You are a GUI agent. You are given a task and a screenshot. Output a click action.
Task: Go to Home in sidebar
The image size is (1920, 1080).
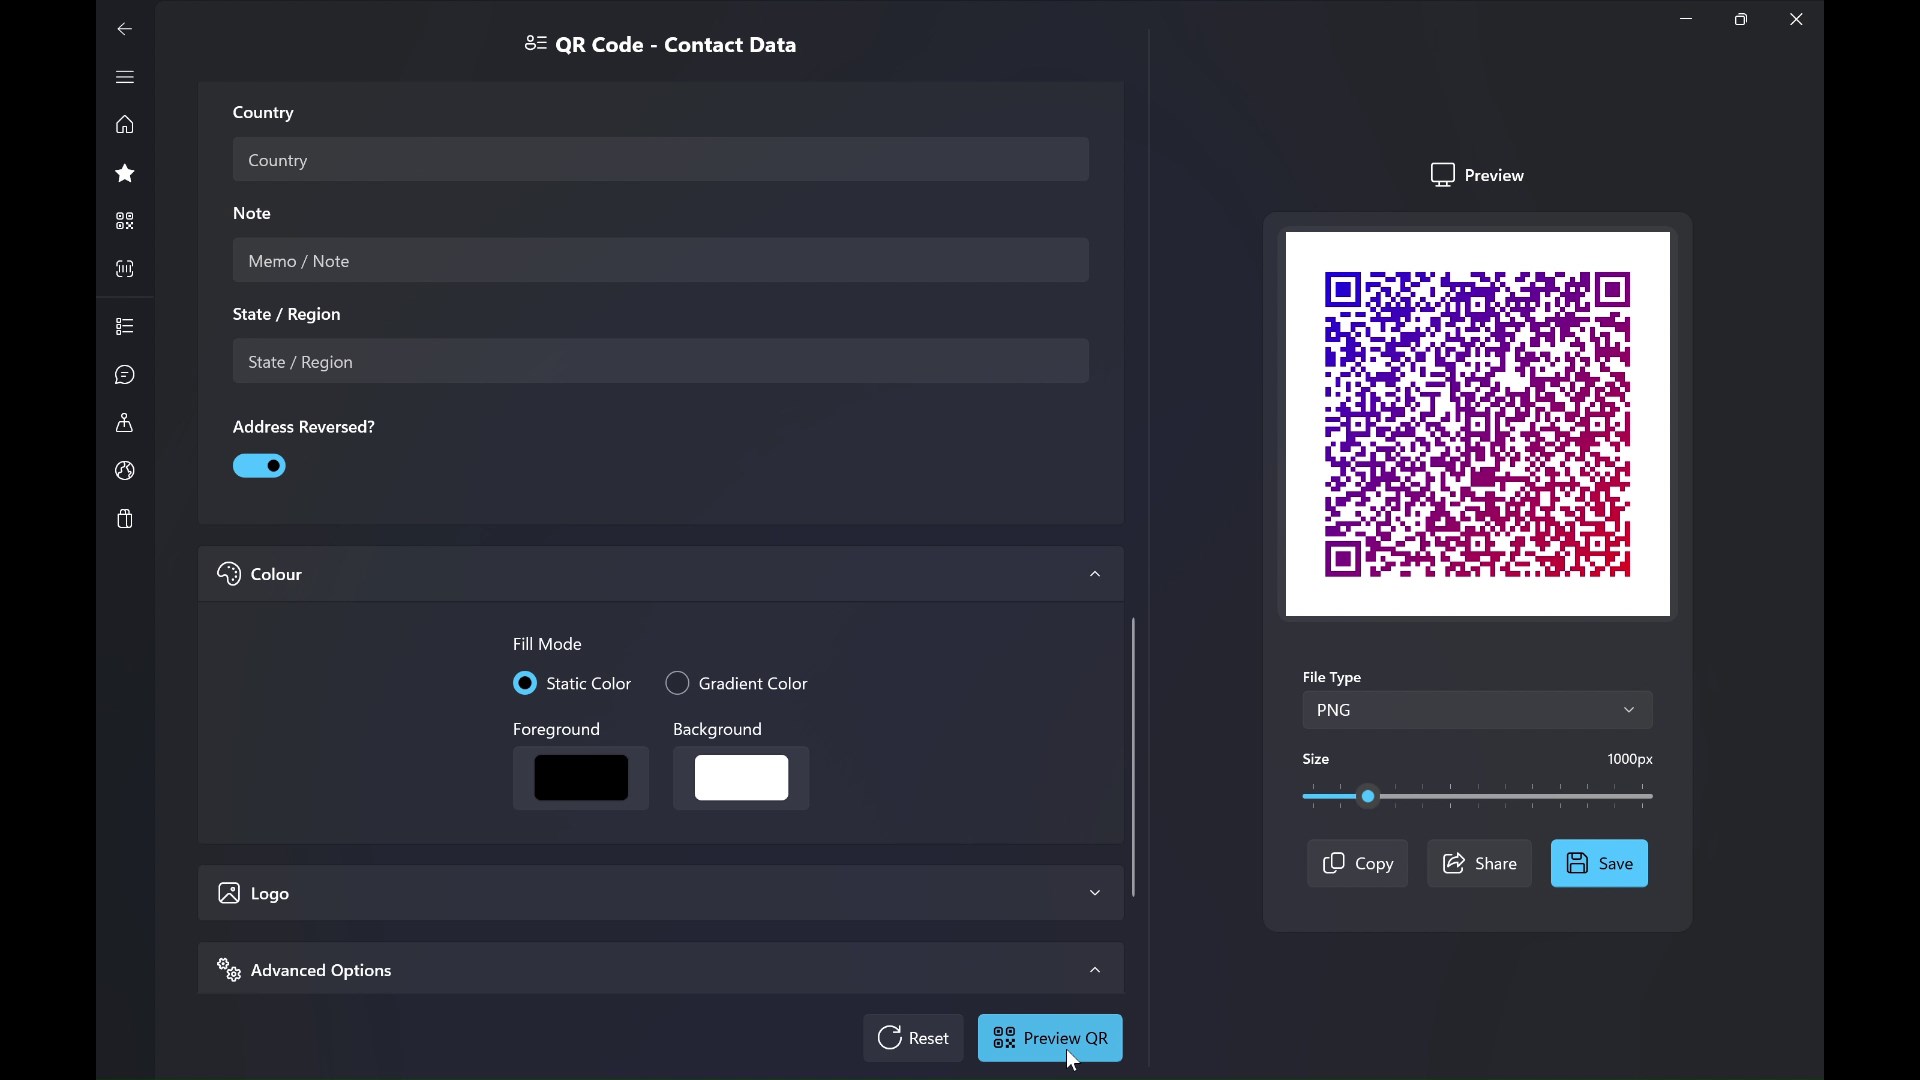[x=124, y=125]
